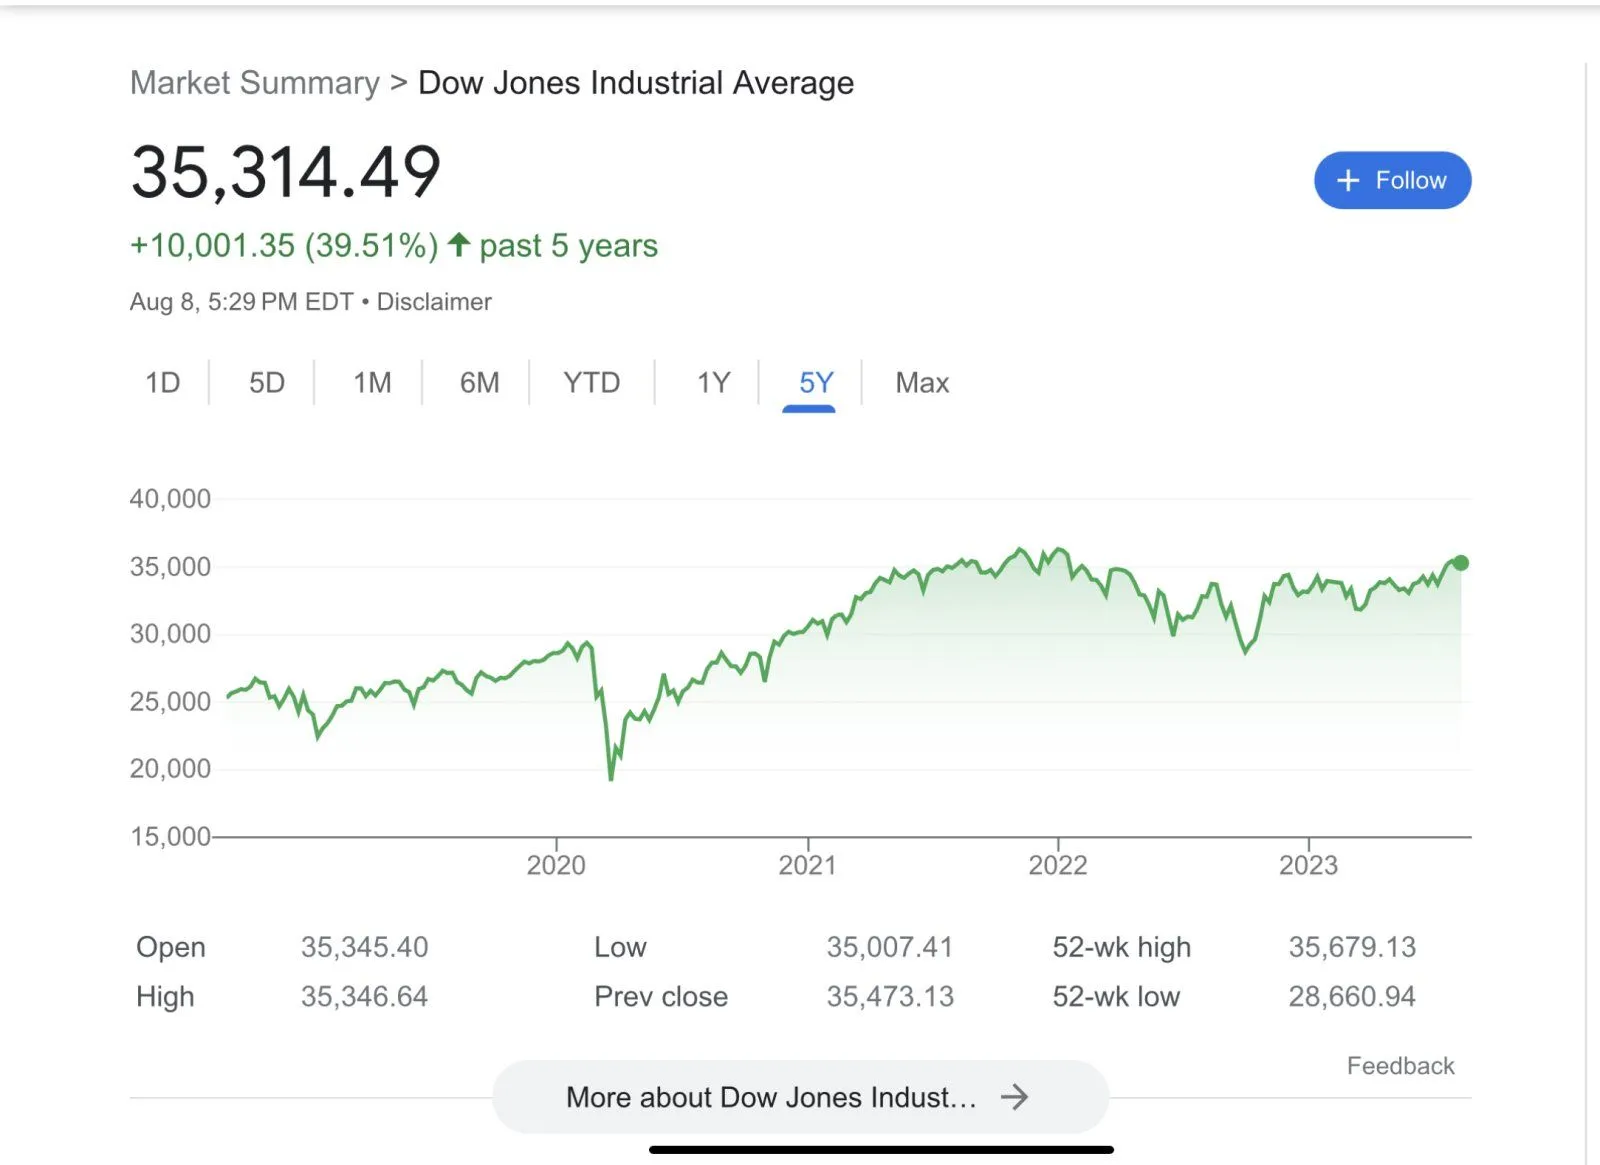Switch to the 1M time range
The width and height of the screenshot is (1600, 1165).
(x=372, y=382)
